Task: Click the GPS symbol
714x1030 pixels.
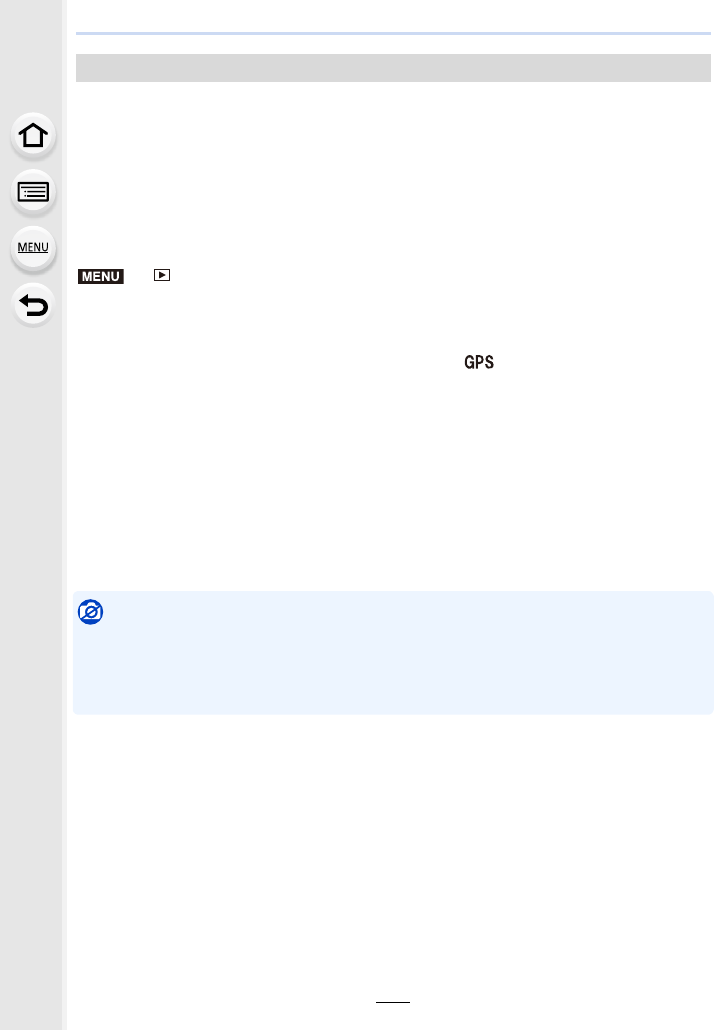Action: click(479, 362)
